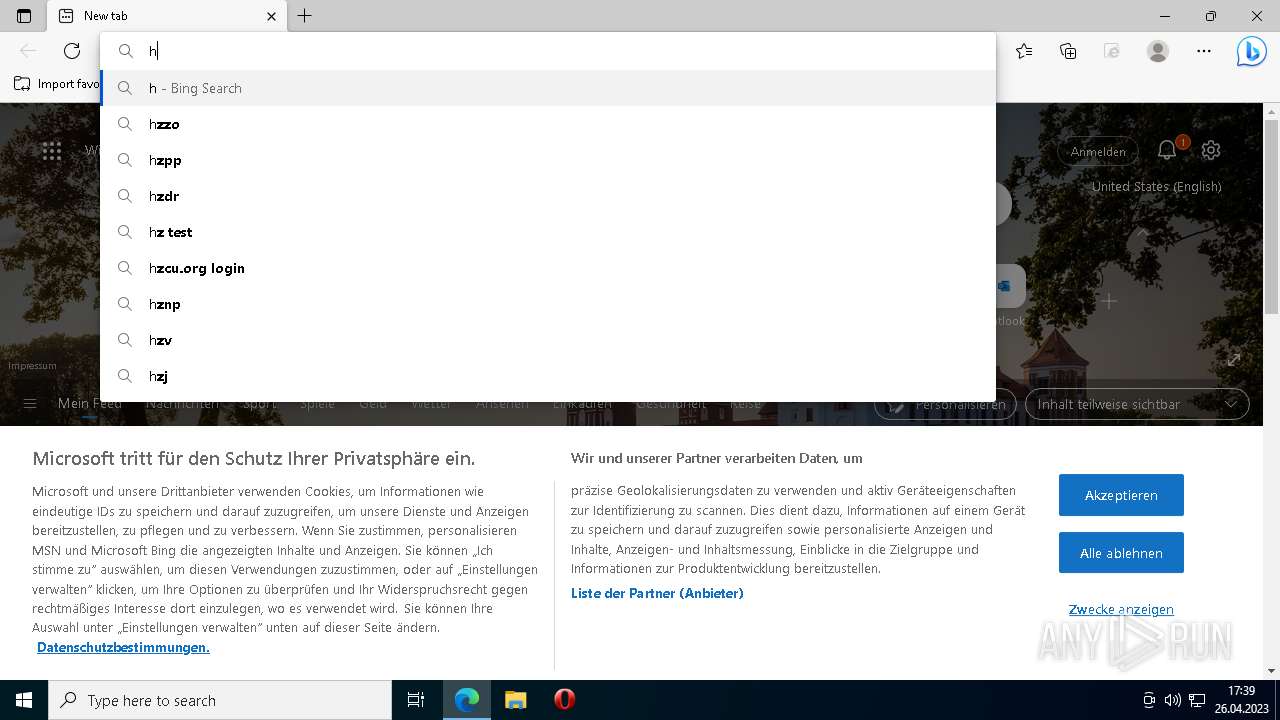Close the New tab tab
This screenshot has height=720, width=1280.
(272, 16)
